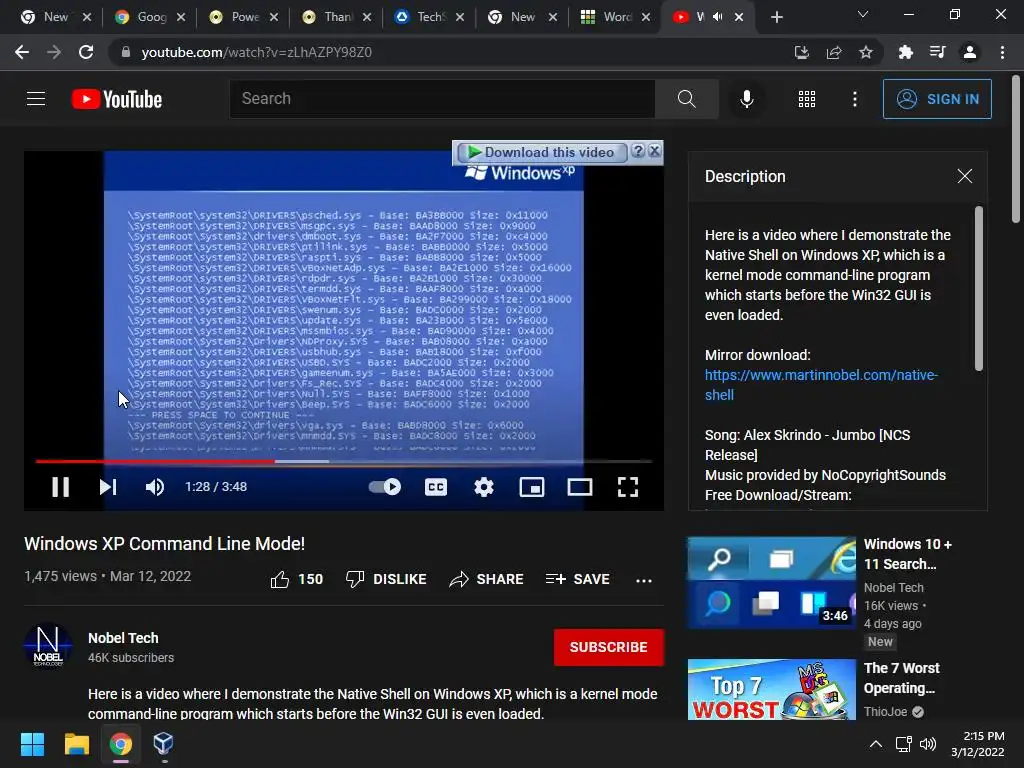
Task: Click the address bar URL
Action: pos(257,52)
